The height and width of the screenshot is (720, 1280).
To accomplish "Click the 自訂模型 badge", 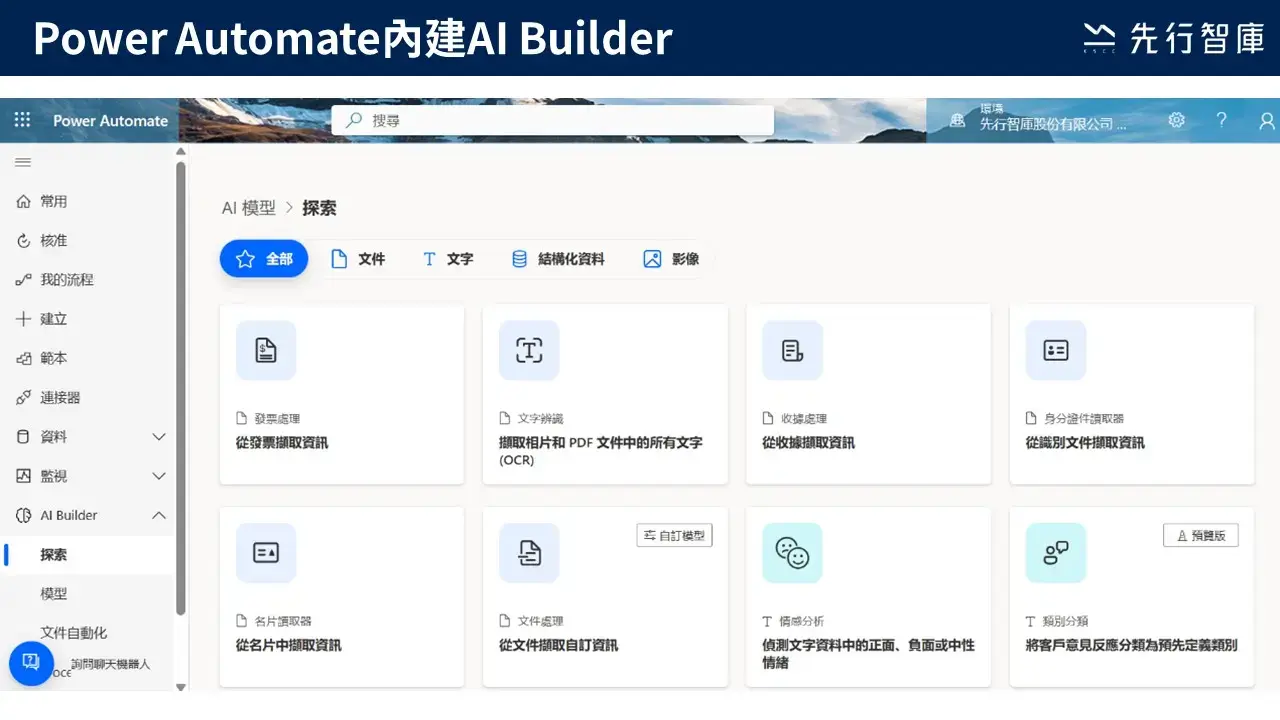I will click(x=675, y=536).
